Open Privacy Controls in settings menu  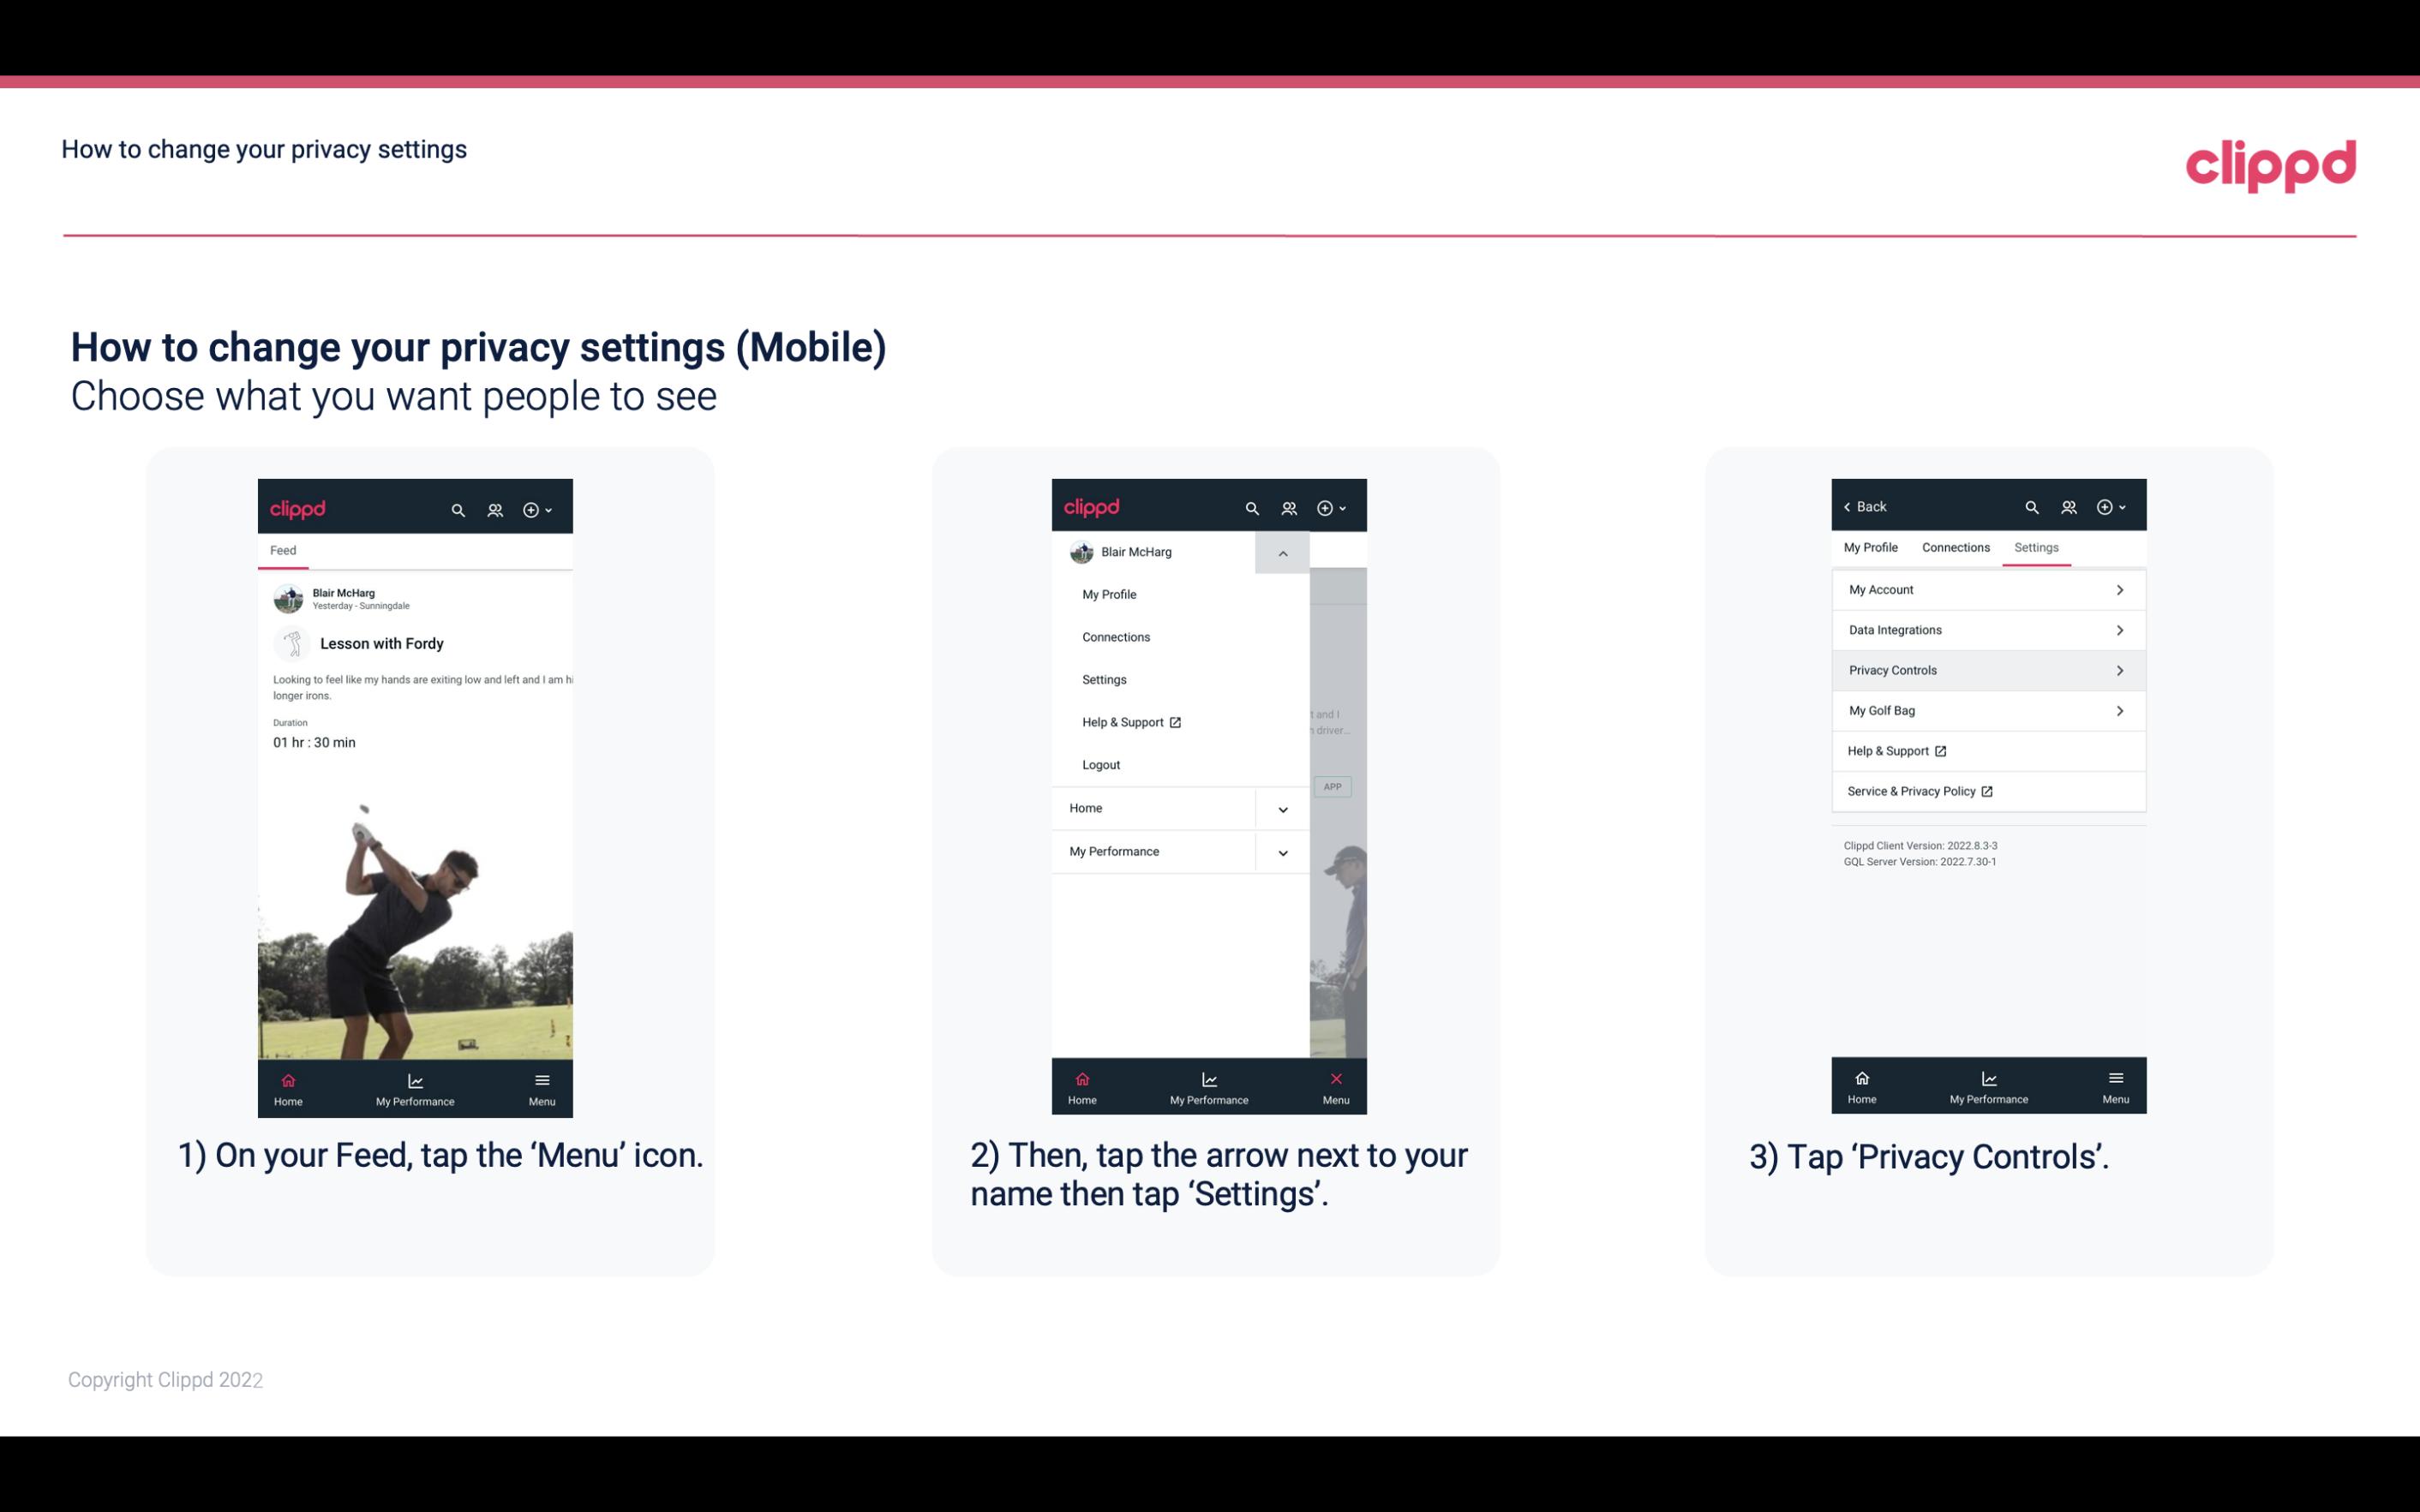click(x=1986, y=669)
